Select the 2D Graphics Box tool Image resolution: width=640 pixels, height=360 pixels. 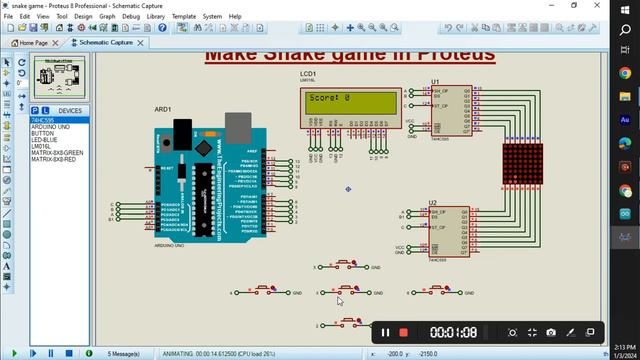[7, 224]
